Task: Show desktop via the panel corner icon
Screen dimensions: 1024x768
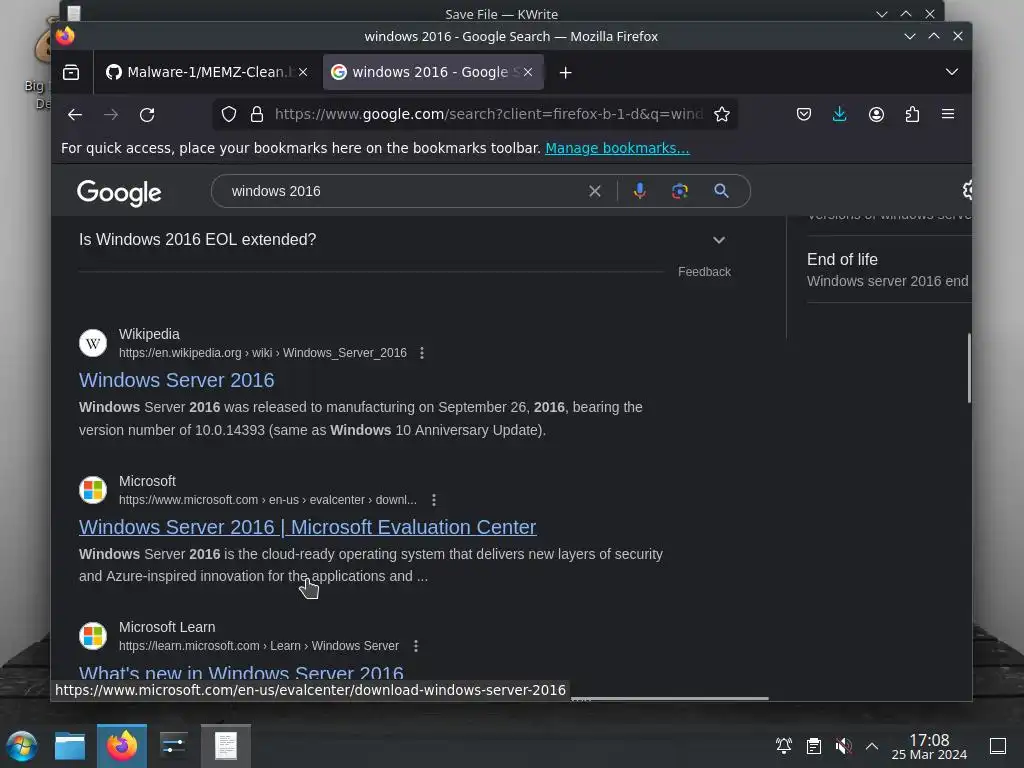Action: coord(998,746)
